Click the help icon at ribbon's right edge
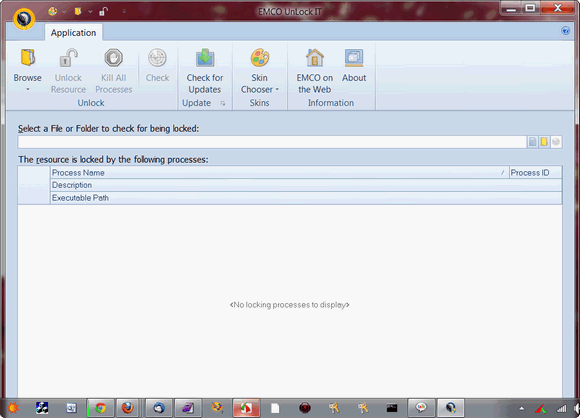 (x=565, y=31)
